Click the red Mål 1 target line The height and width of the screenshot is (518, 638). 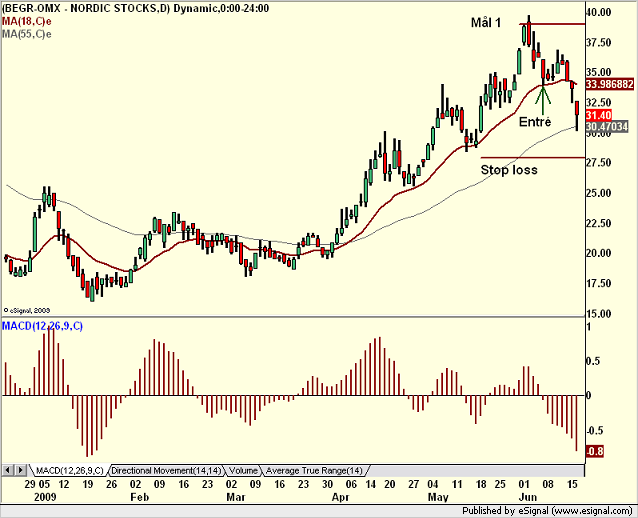pyautogui.click(x=552, y=24)
